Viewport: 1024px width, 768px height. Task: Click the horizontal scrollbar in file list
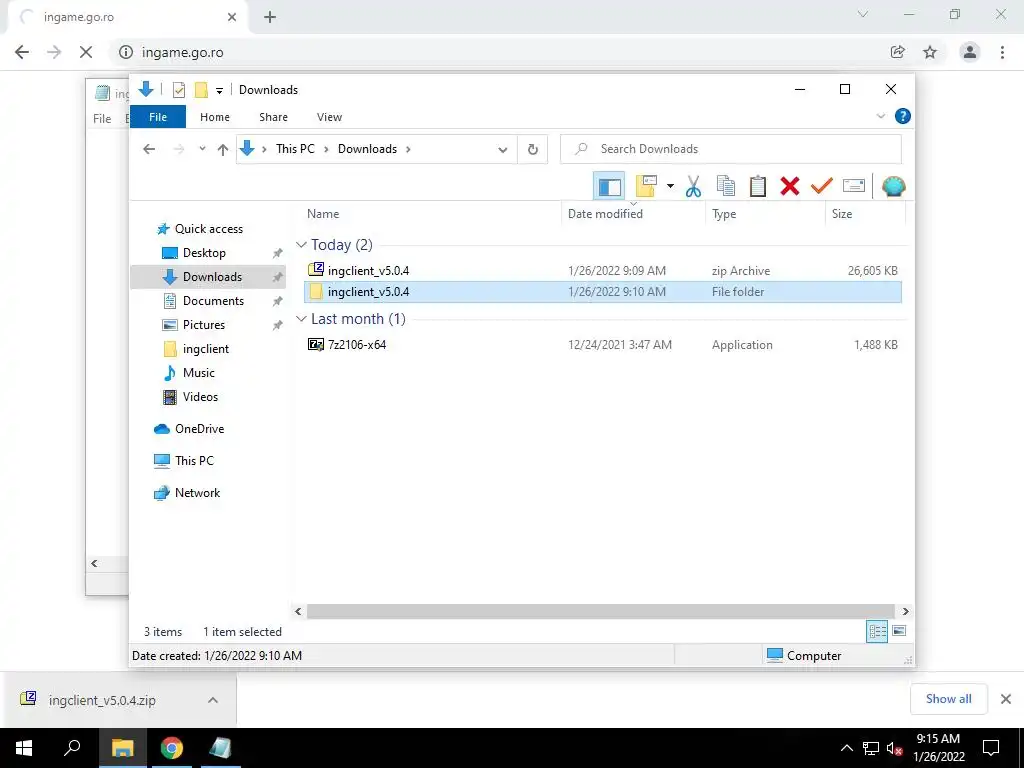click(601, 612)
